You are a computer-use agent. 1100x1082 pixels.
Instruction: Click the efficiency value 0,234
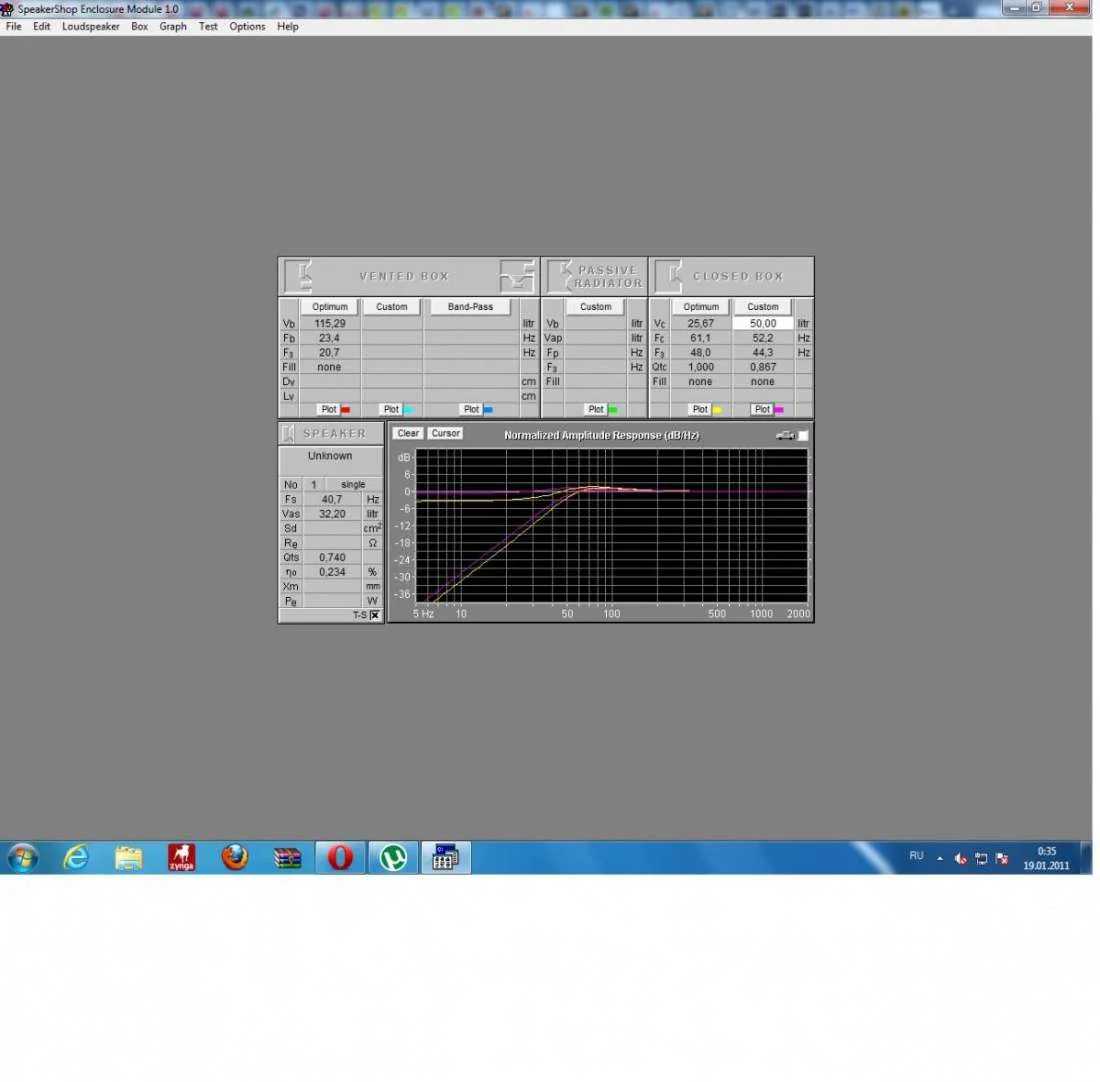coord(332,572)
